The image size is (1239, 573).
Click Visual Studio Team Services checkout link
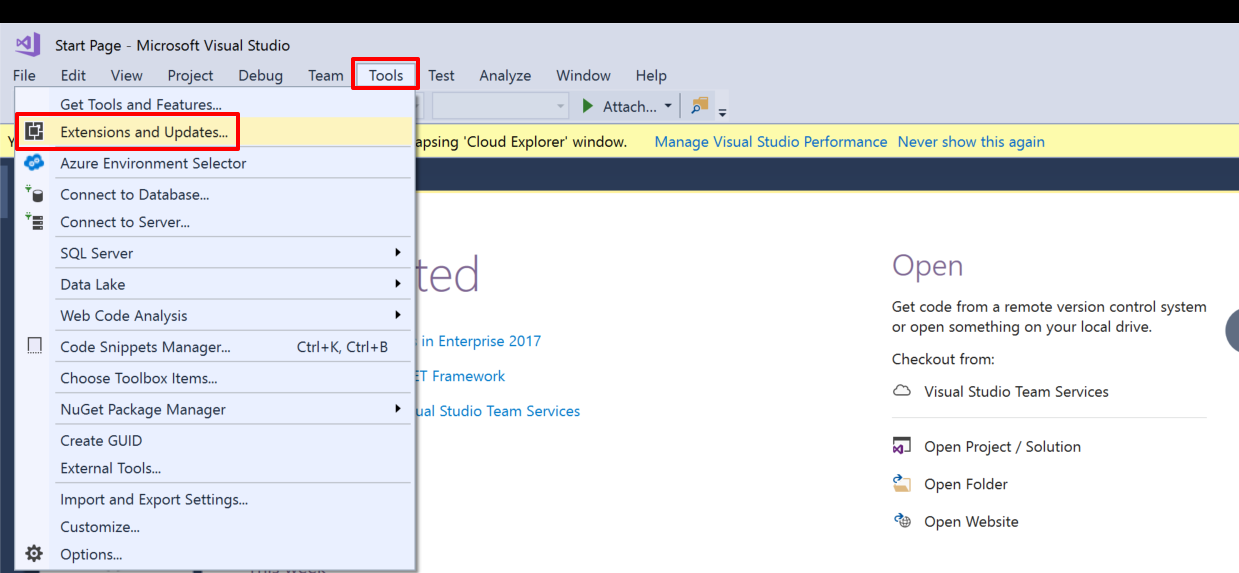click(1016, 391)
